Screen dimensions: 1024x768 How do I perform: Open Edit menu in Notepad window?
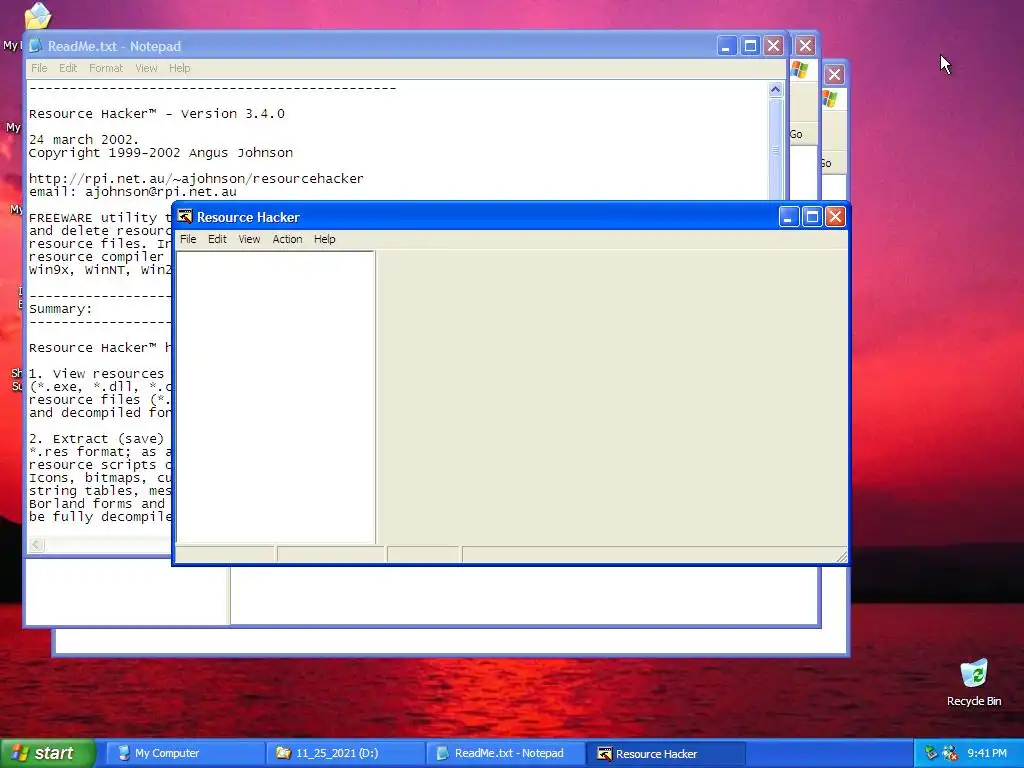(68, 68)
